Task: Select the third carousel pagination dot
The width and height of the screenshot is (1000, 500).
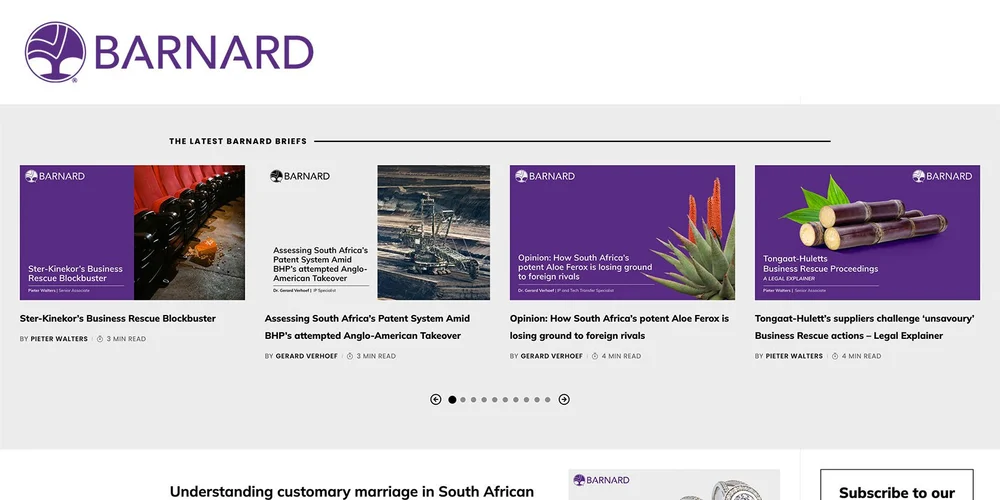Action: click(473, 400)
